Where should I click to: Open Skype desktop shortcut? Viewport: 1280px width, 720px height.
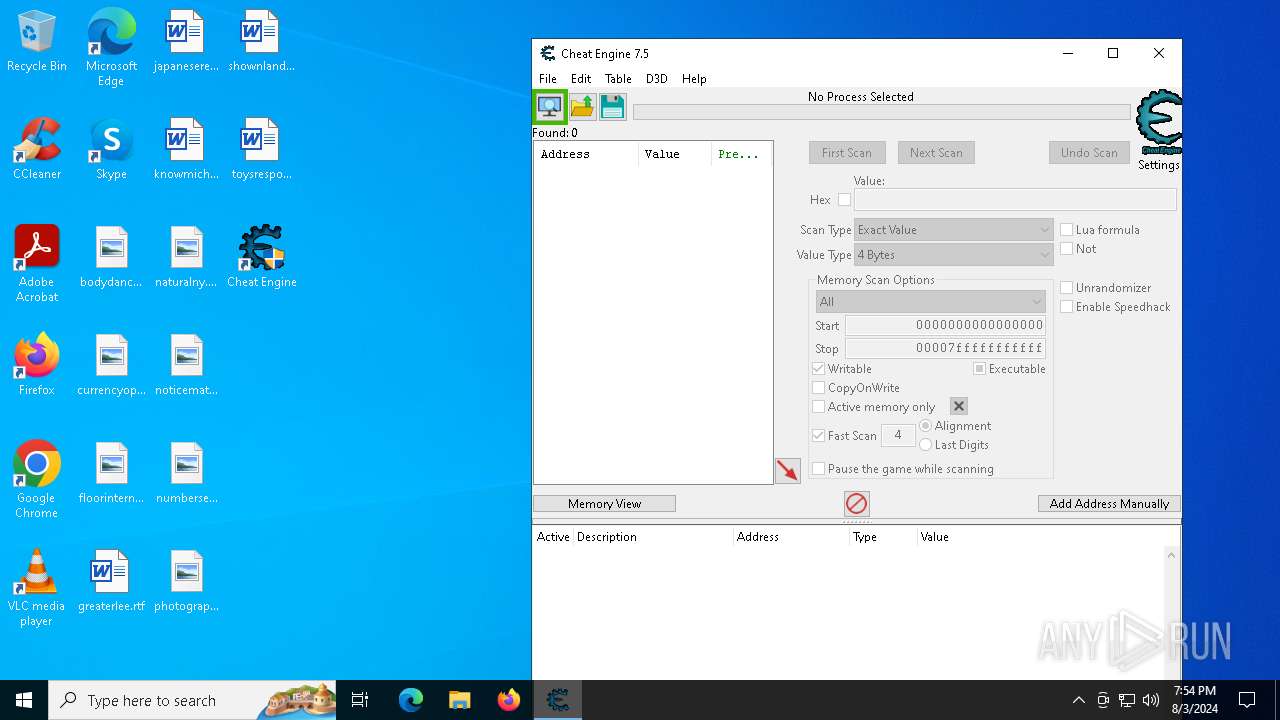click(111, 149)
